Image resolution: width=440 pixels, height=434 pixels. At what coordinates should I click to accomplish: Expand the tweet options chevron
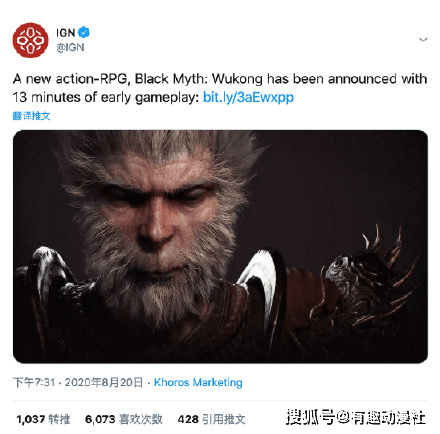[x=423, y=39]
